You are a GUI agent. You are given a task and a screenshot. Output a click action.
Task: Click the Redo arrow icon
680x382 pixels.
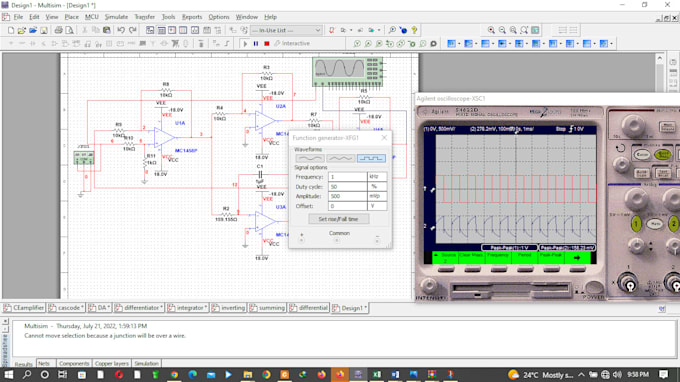point(133,30)
